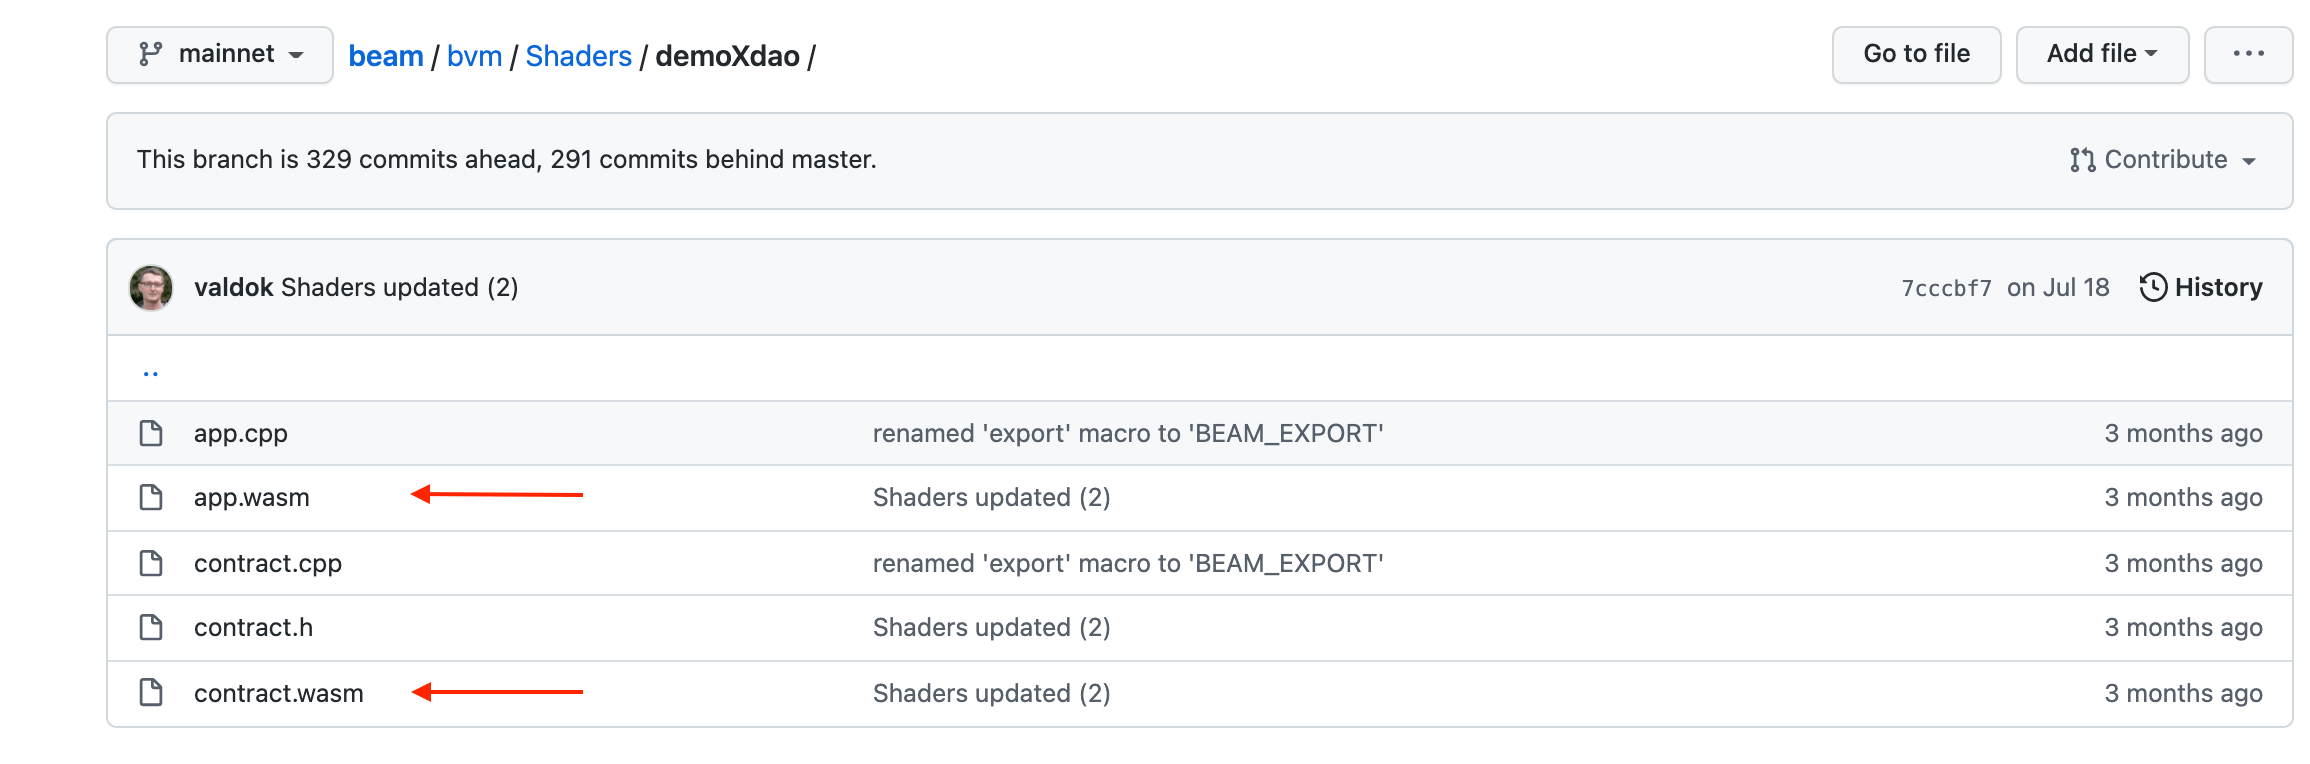The height and width of the screenshot is (764, 2310).
Task: Go up to the parent directory
Action: point(151,372)
